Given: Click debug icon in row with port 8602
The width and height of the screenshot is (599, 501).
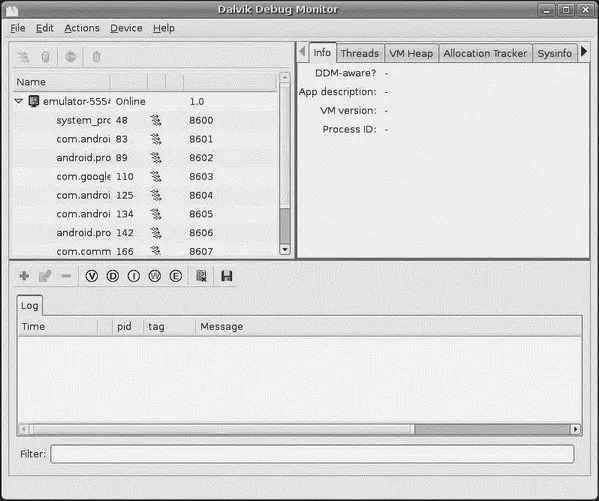Looking at the screenshot, I should (155, 158).
